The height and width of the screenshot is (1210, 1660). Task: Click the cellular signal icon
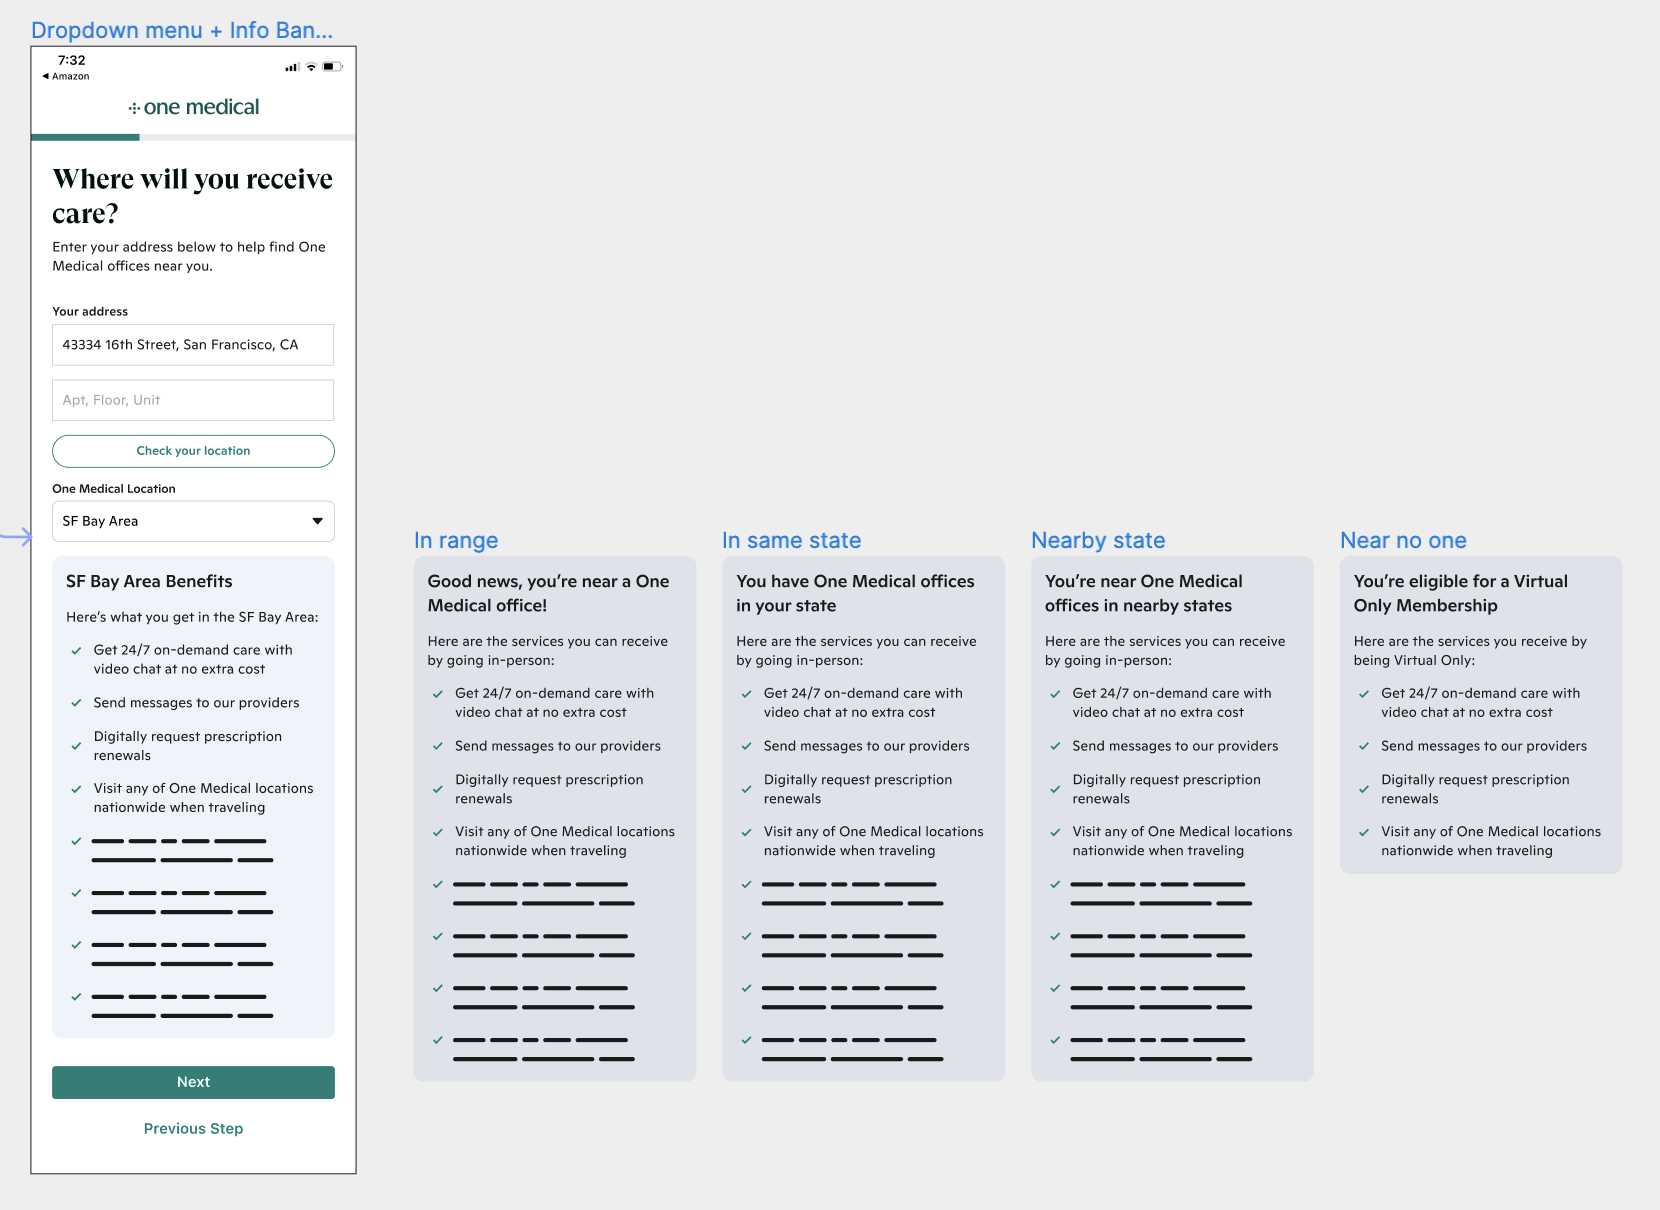coord(292,67)
